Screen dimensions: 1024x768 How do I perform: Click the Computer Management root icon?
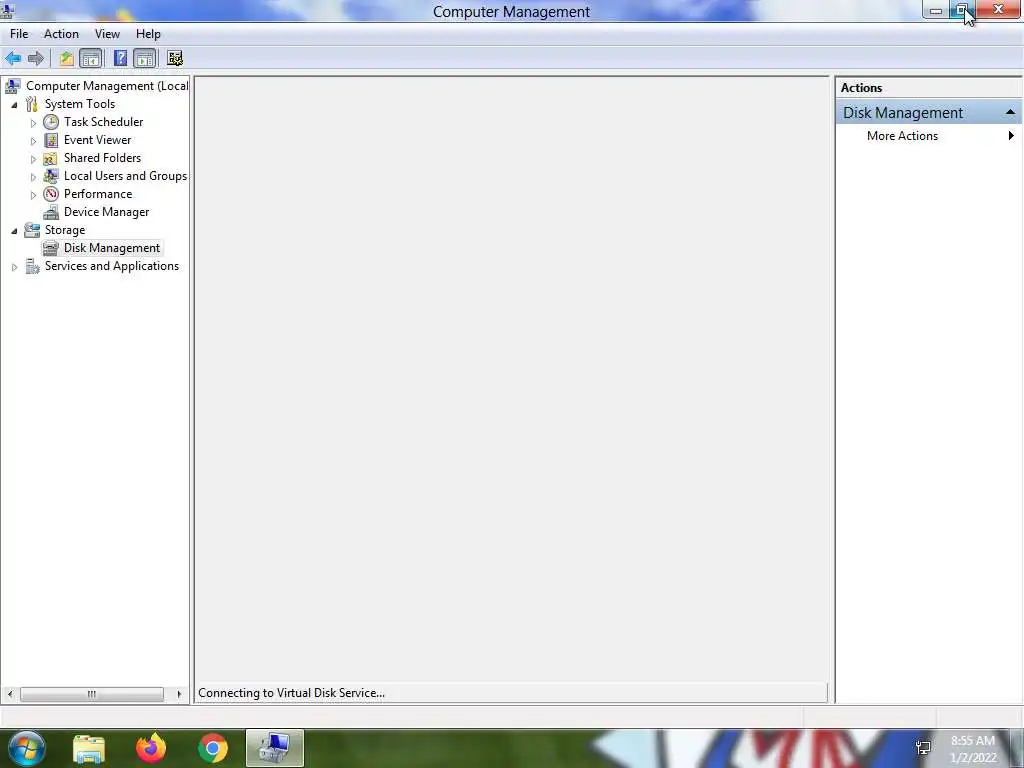click(12, 86)
